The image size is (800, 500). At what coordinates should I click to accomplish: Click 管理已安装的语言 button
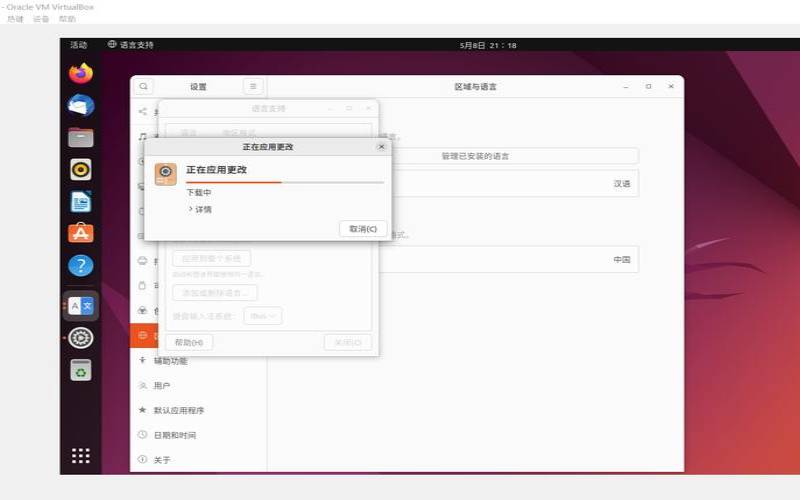[x=475, y=156]
